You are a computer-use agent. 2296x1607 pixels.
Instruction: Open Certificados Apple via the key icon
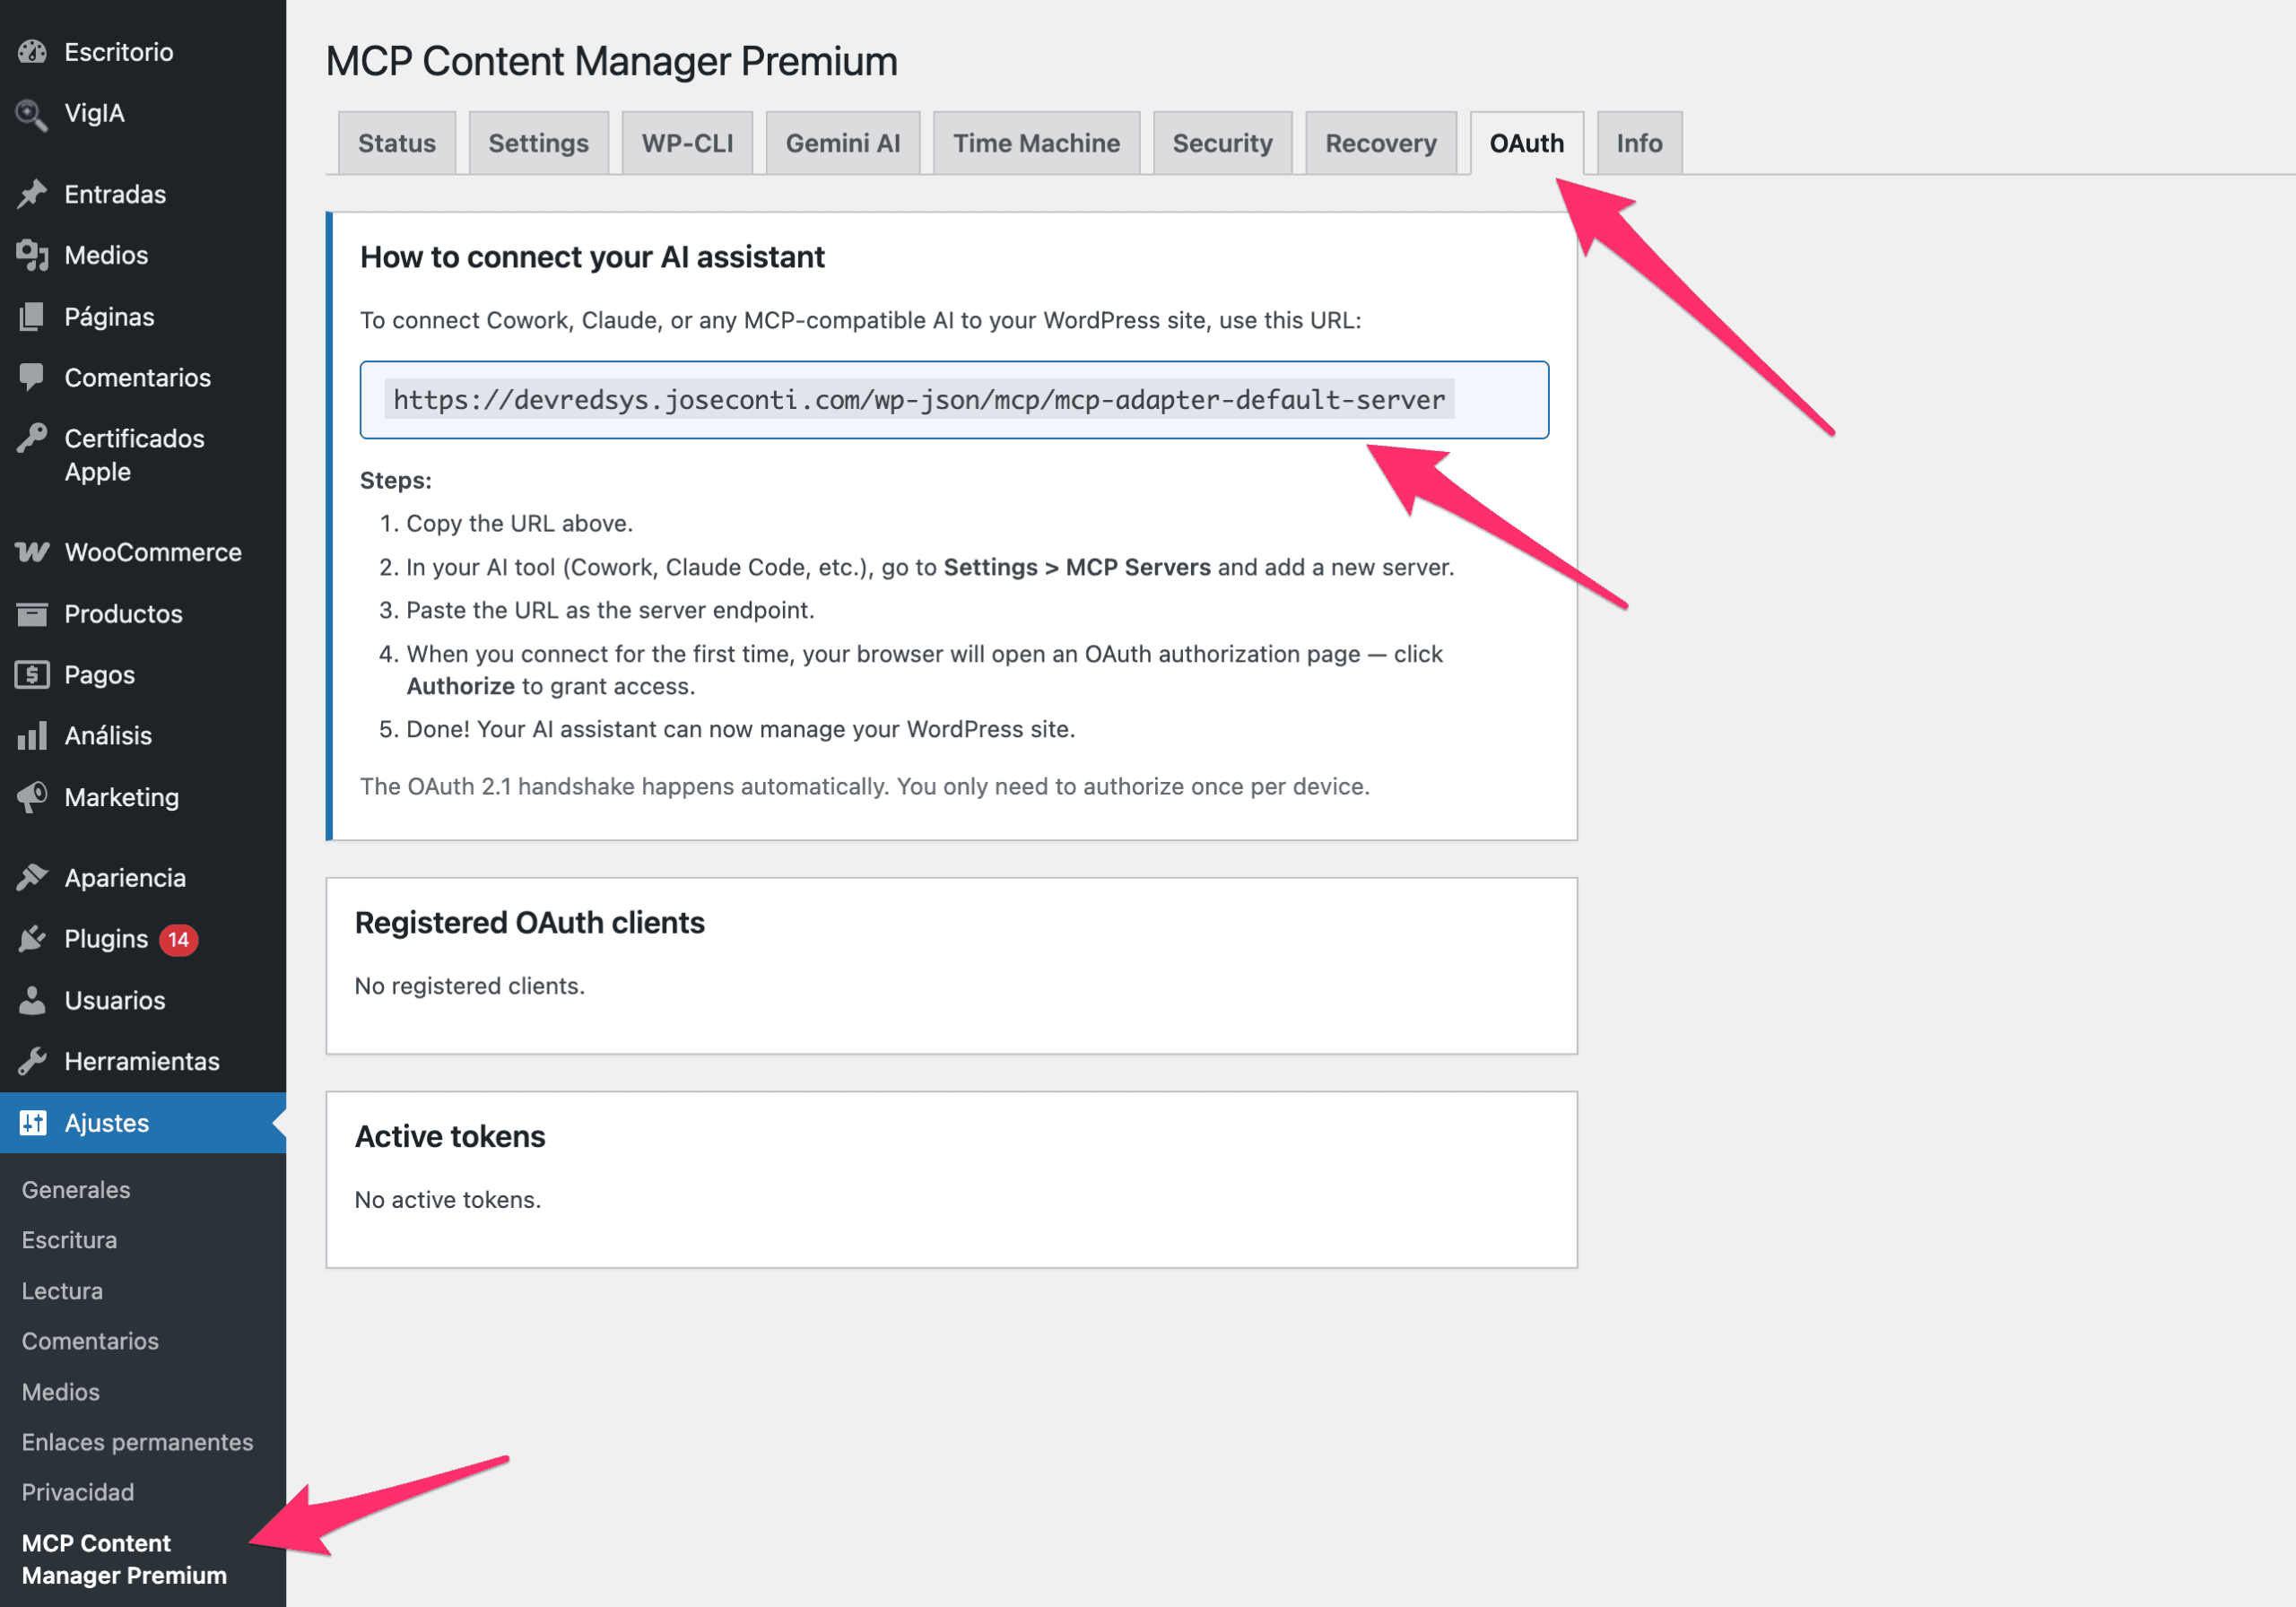coord(33,438)
